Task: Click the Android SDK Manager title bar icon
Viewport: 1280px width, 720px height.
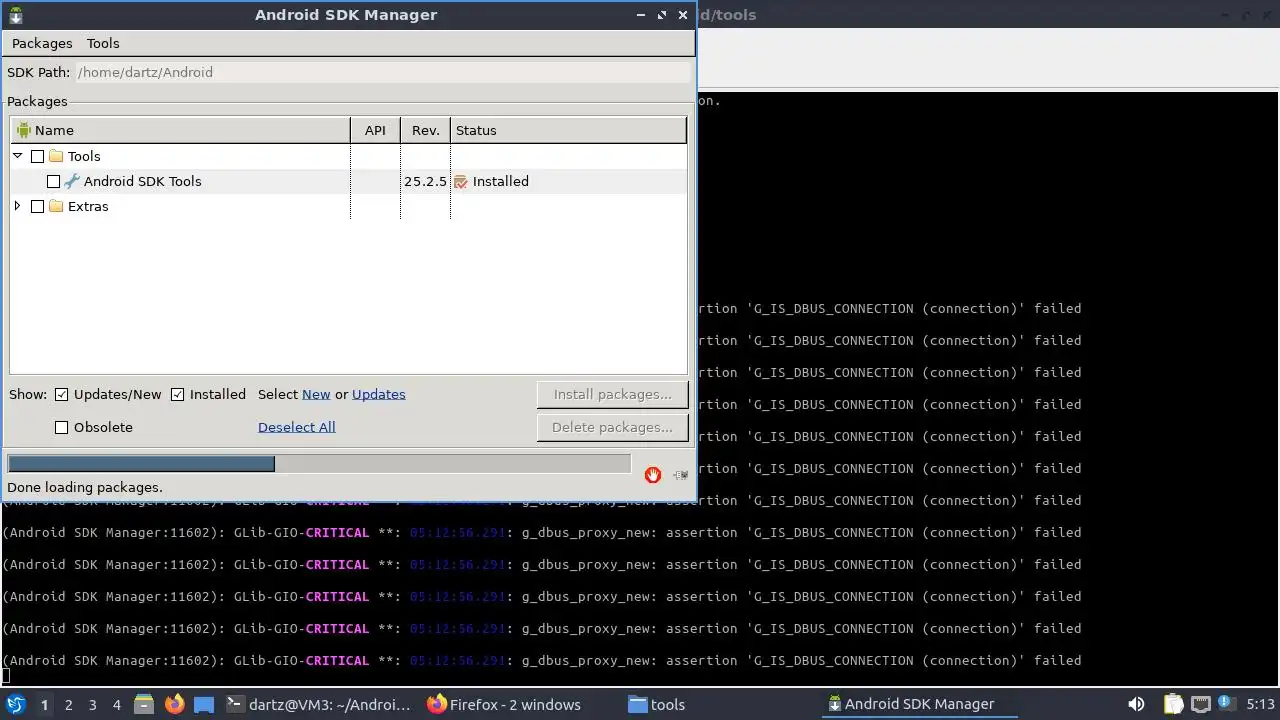Action: tap(15, 15)
